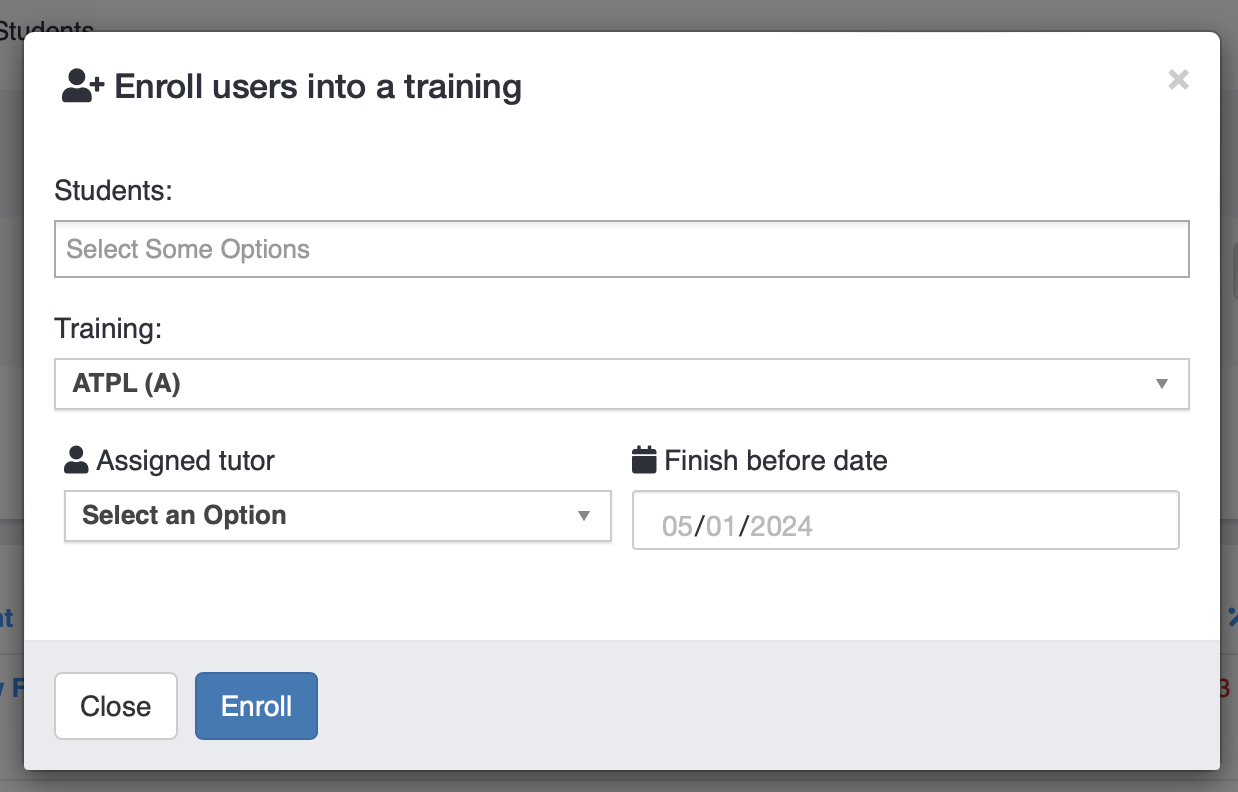
Task: Click the arrow on Select an Option dropdown
Action: (x=584, y=516)
